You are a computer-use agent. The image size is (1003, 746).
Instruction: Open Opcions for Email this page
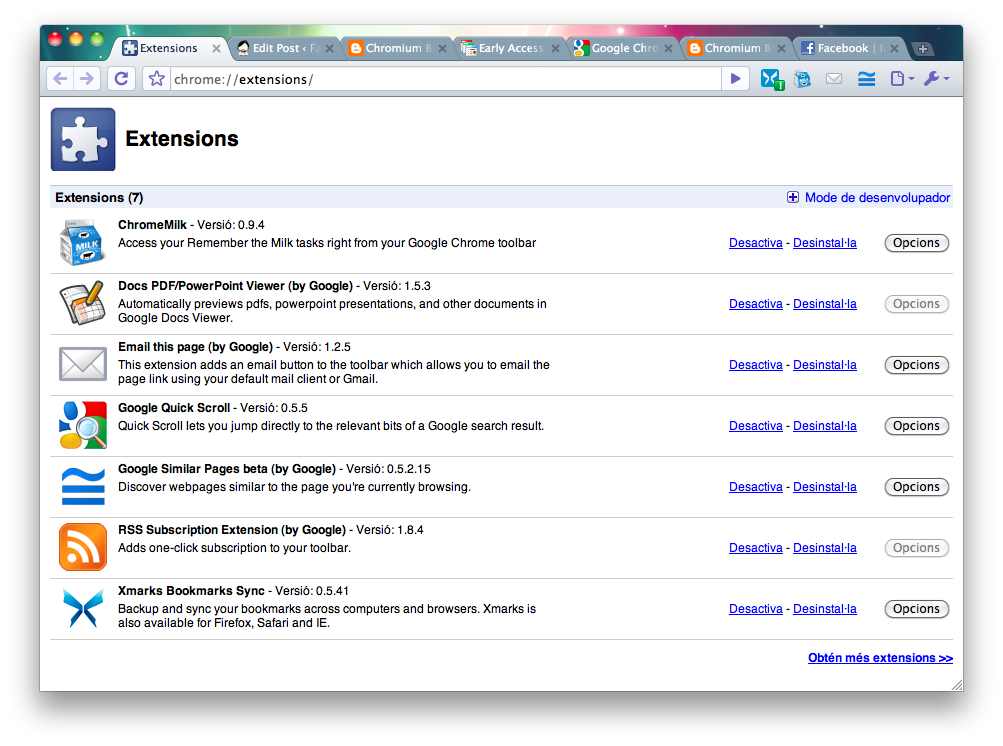[916, 365]
